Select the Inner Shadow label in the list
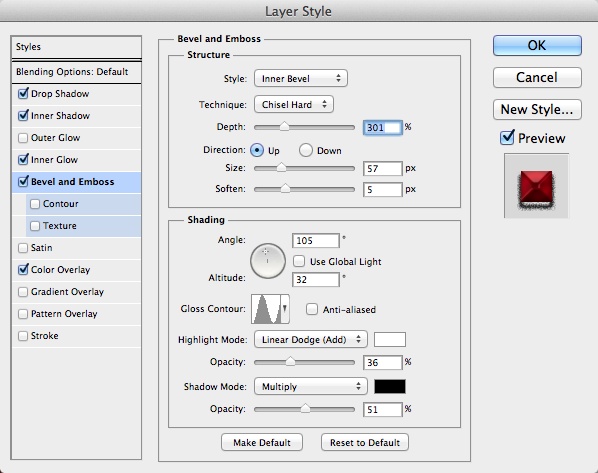Image resolution: width=598 pixels, height=473 pixels. pyautogui.click(x=60, y=116)
